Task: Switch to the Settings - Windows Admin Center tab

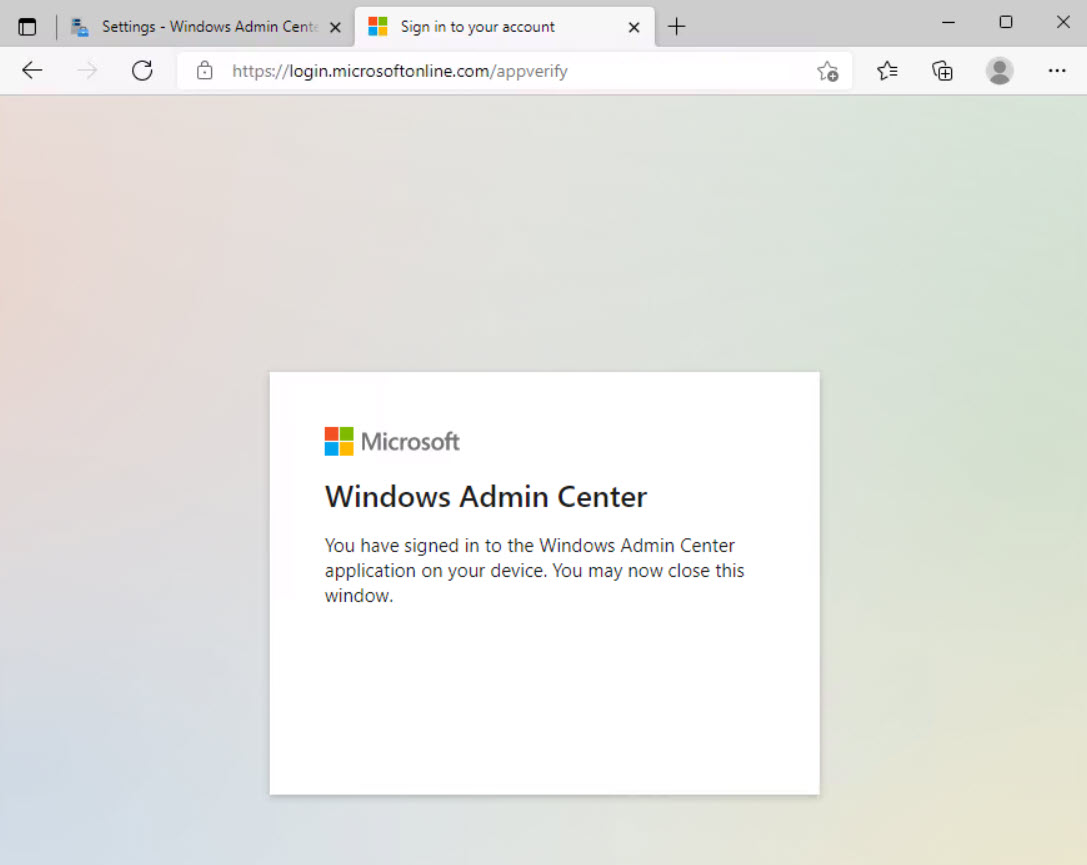Action: pos(200,26)
